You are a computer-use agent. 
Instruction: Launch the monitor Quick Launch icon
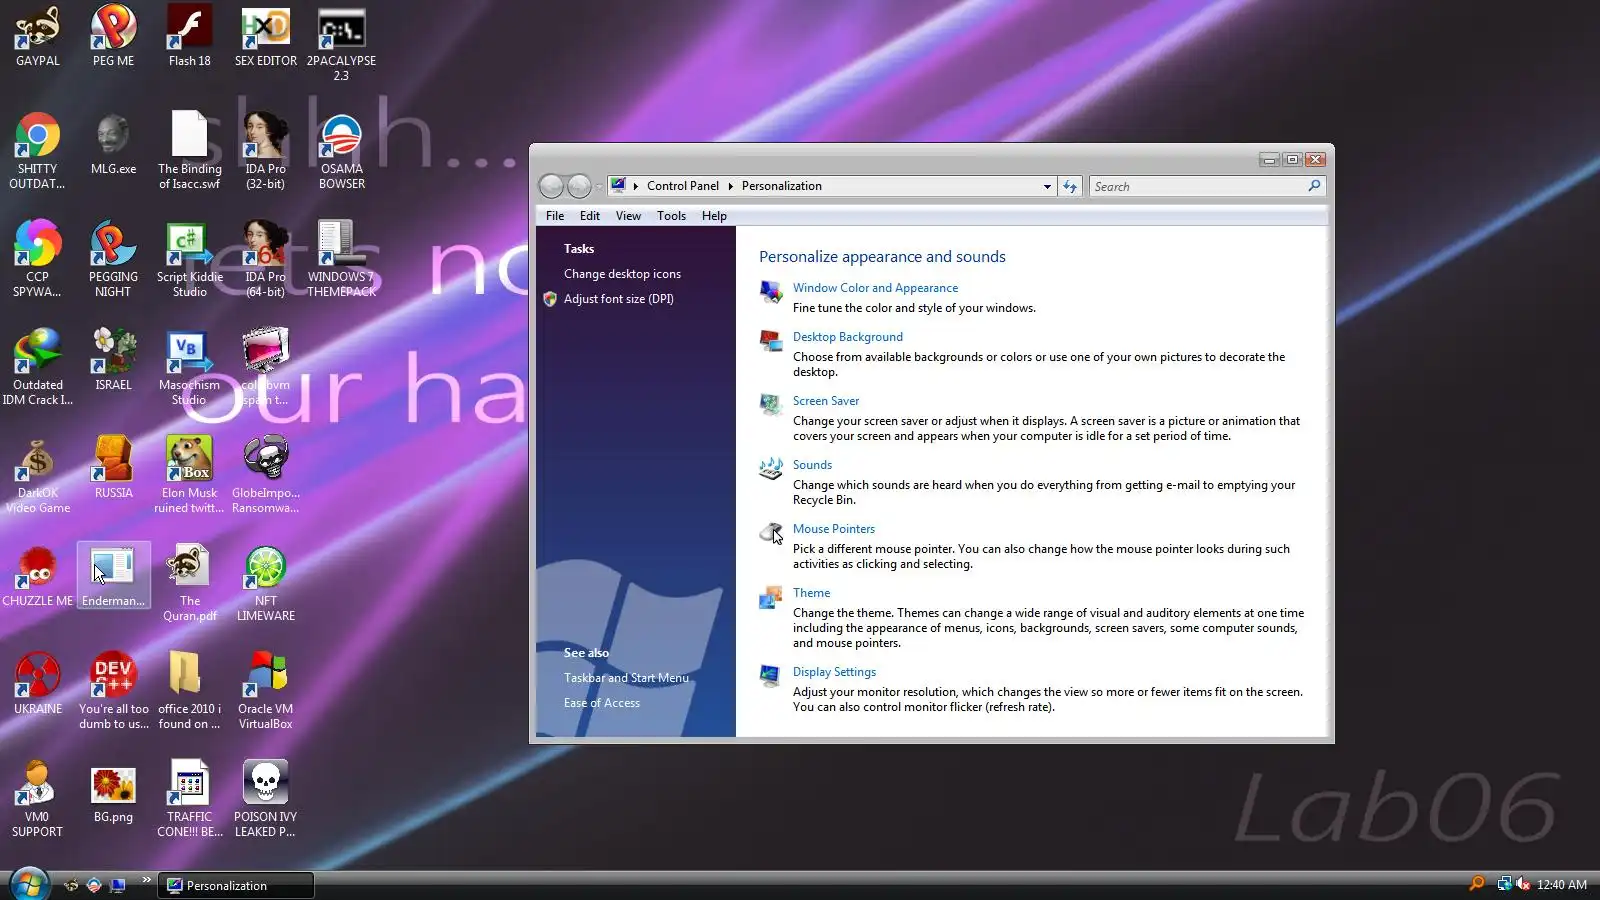pos(117,885)
